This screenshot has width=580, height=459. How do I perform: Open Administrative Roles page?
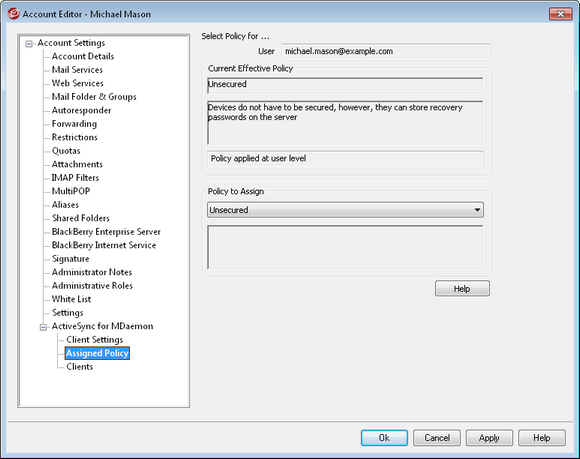(92, 286)
